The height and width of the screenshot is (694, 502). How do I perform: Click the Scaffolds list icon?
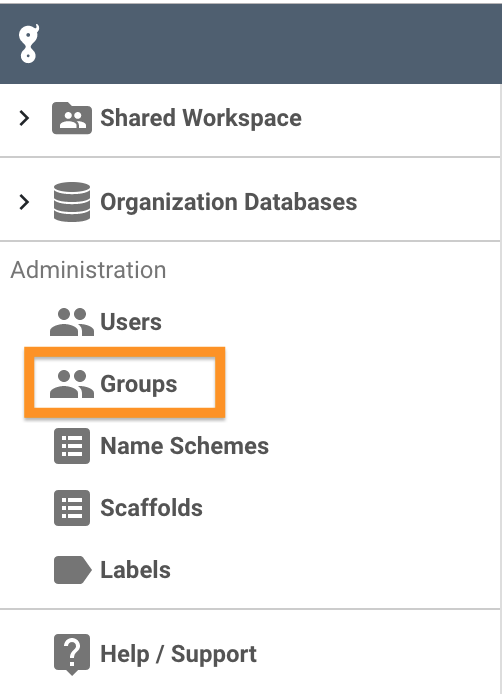(72, 508)
